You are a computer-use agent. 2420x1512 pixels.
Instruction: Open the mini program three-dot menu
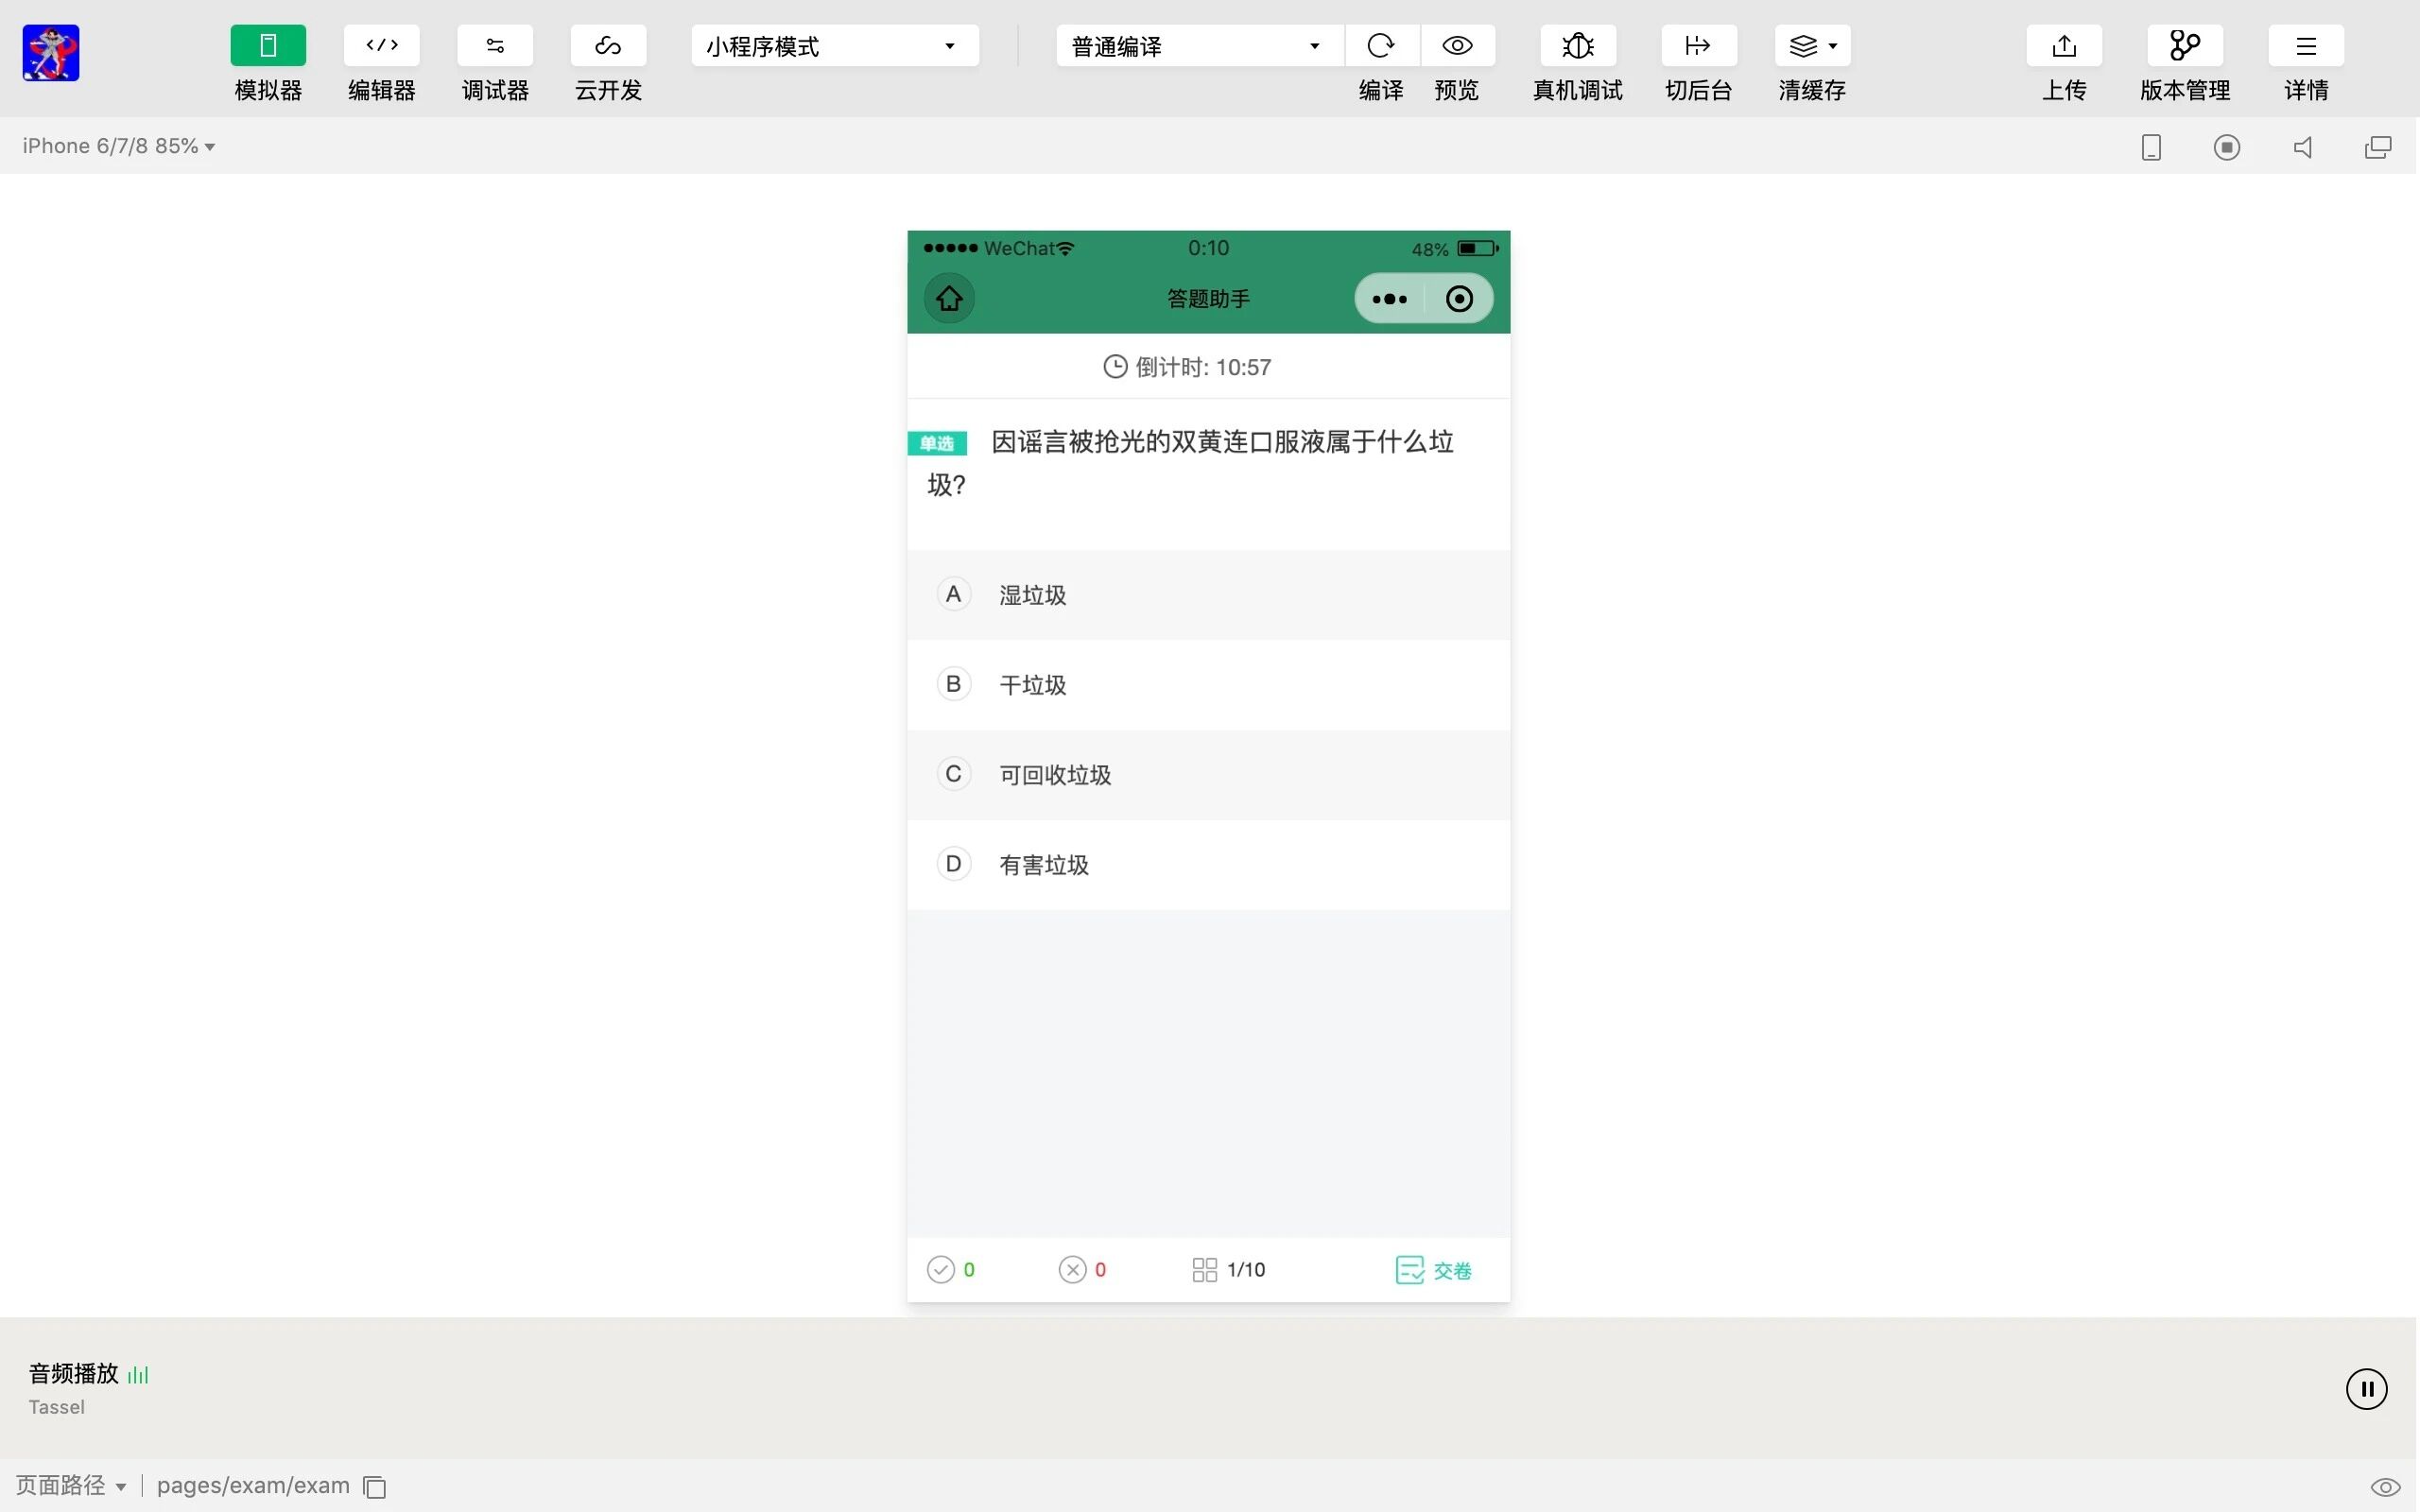(x=1389, y=299)
